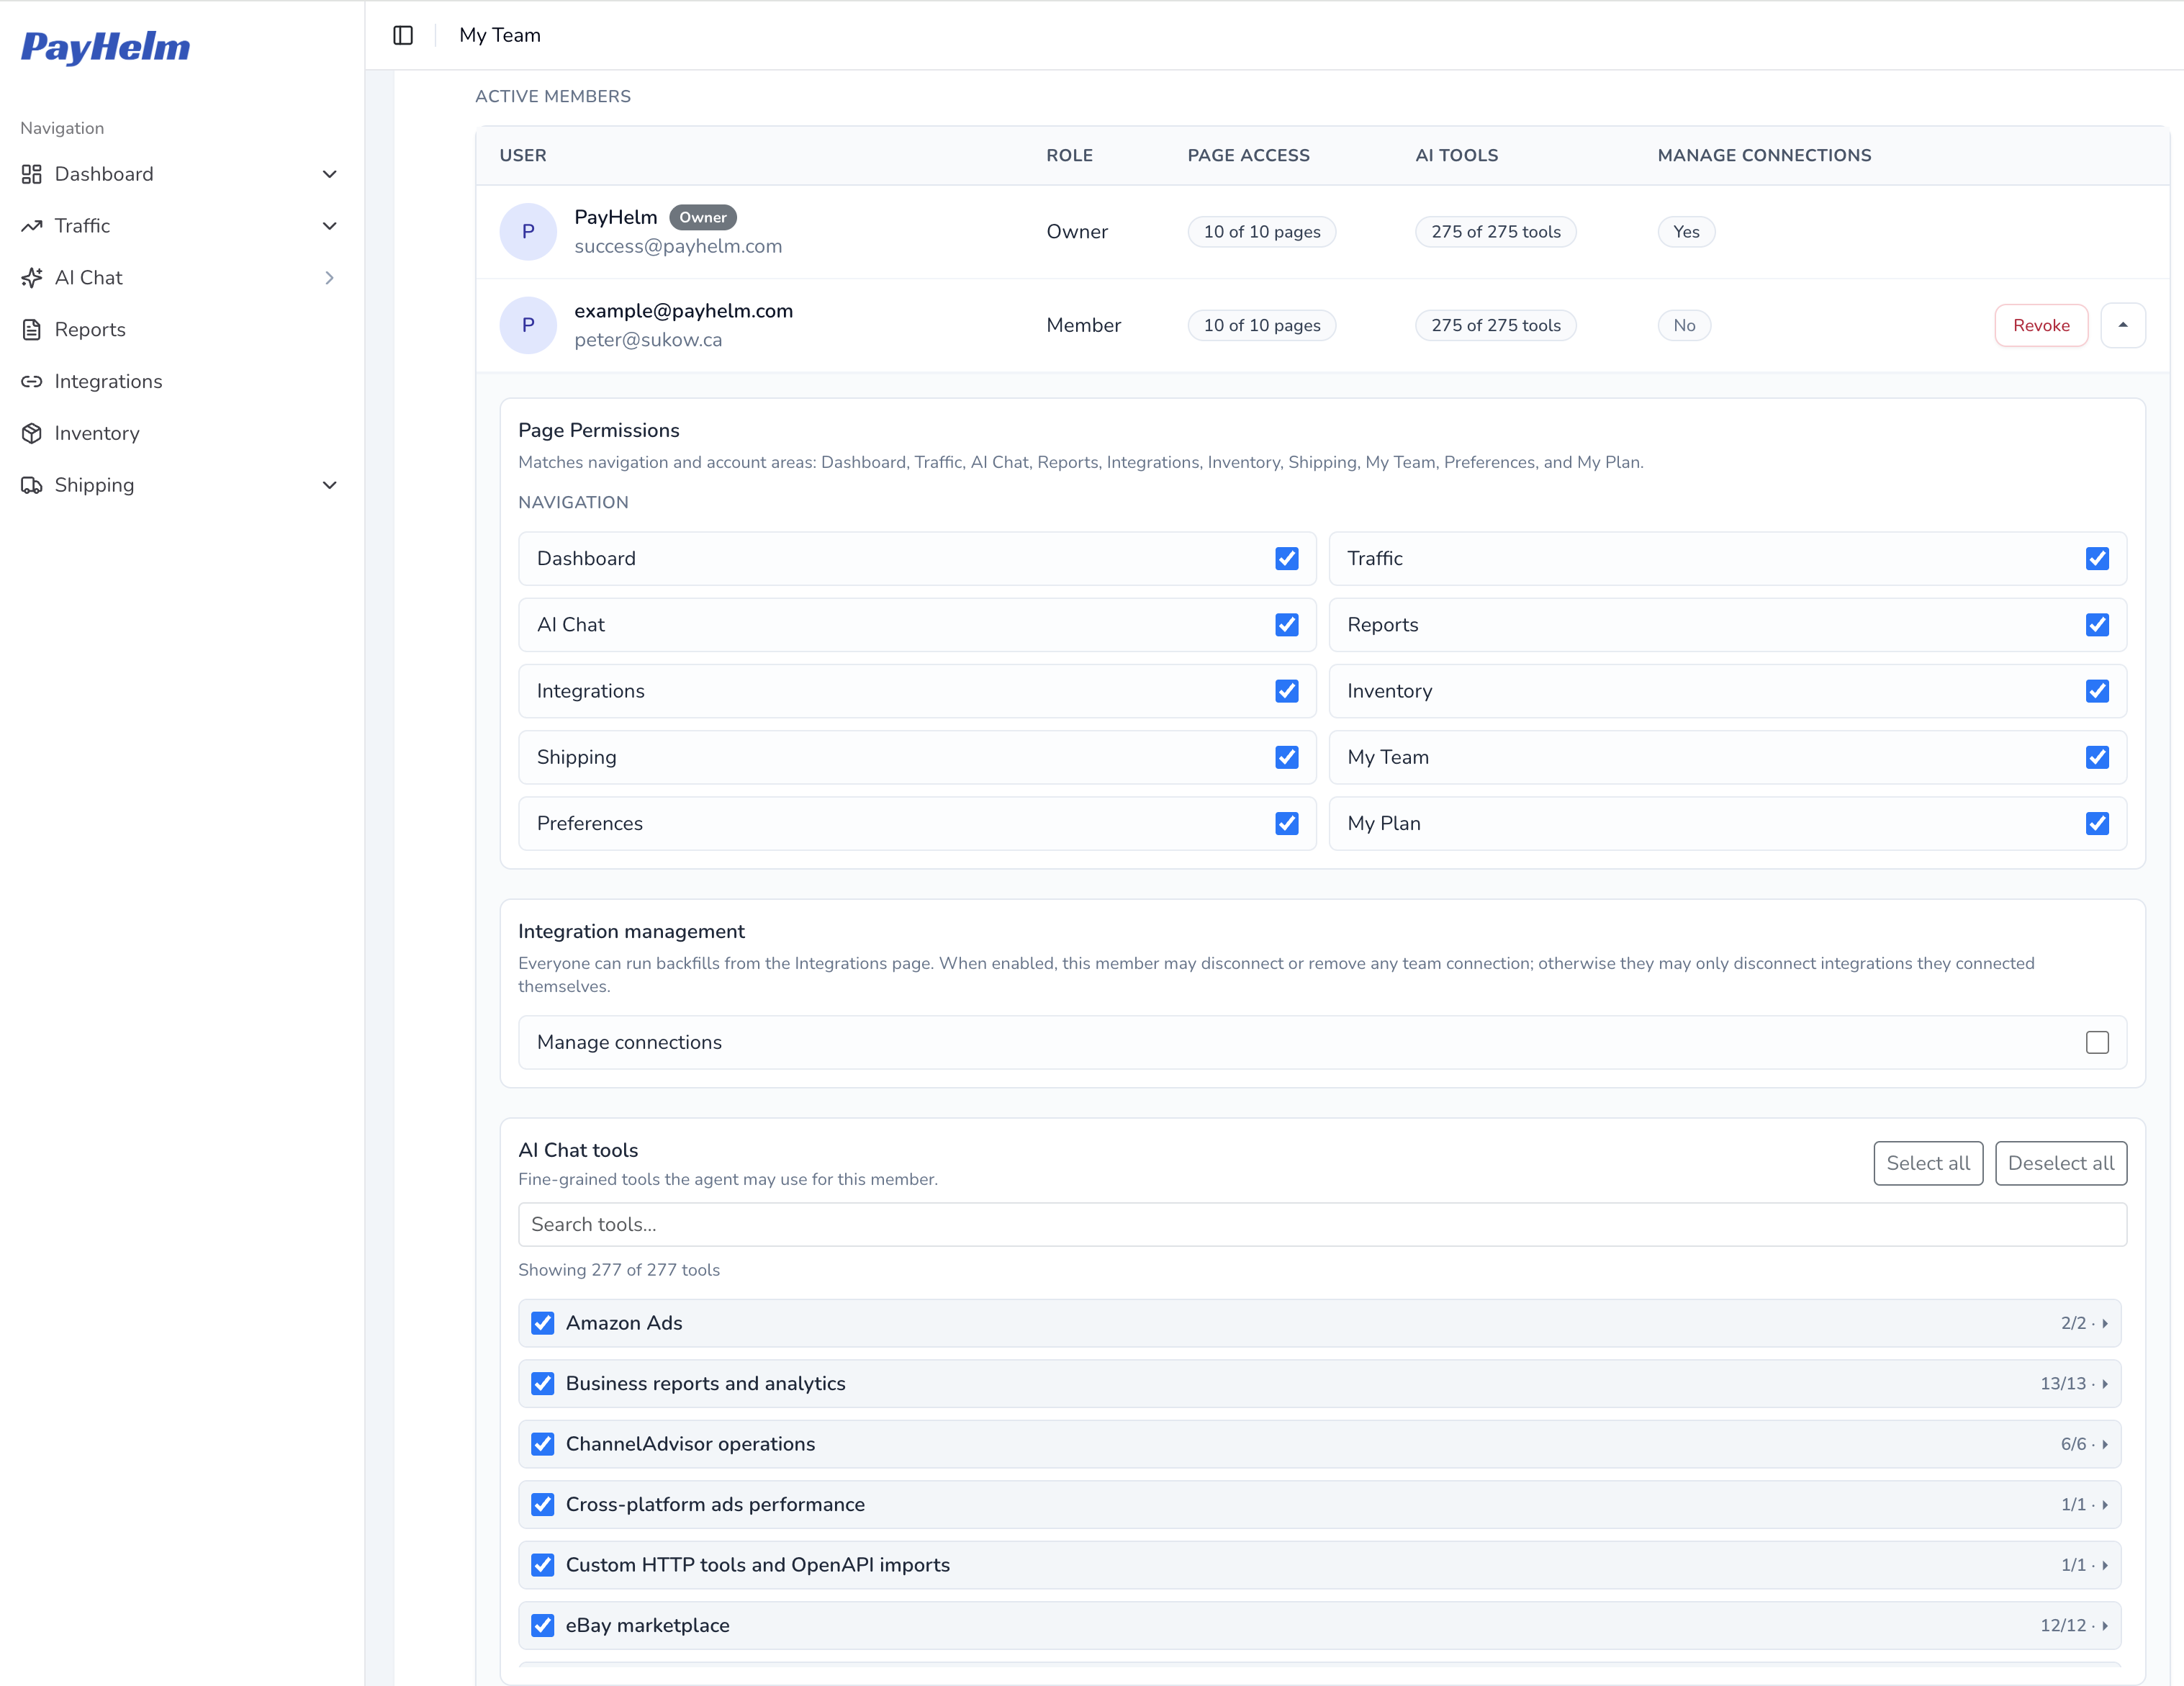The height and width of the screenshot is (1686, 2184).
Task: Uncheck the Amazon Ads tools checkbox
Action: coord(542,1323)
